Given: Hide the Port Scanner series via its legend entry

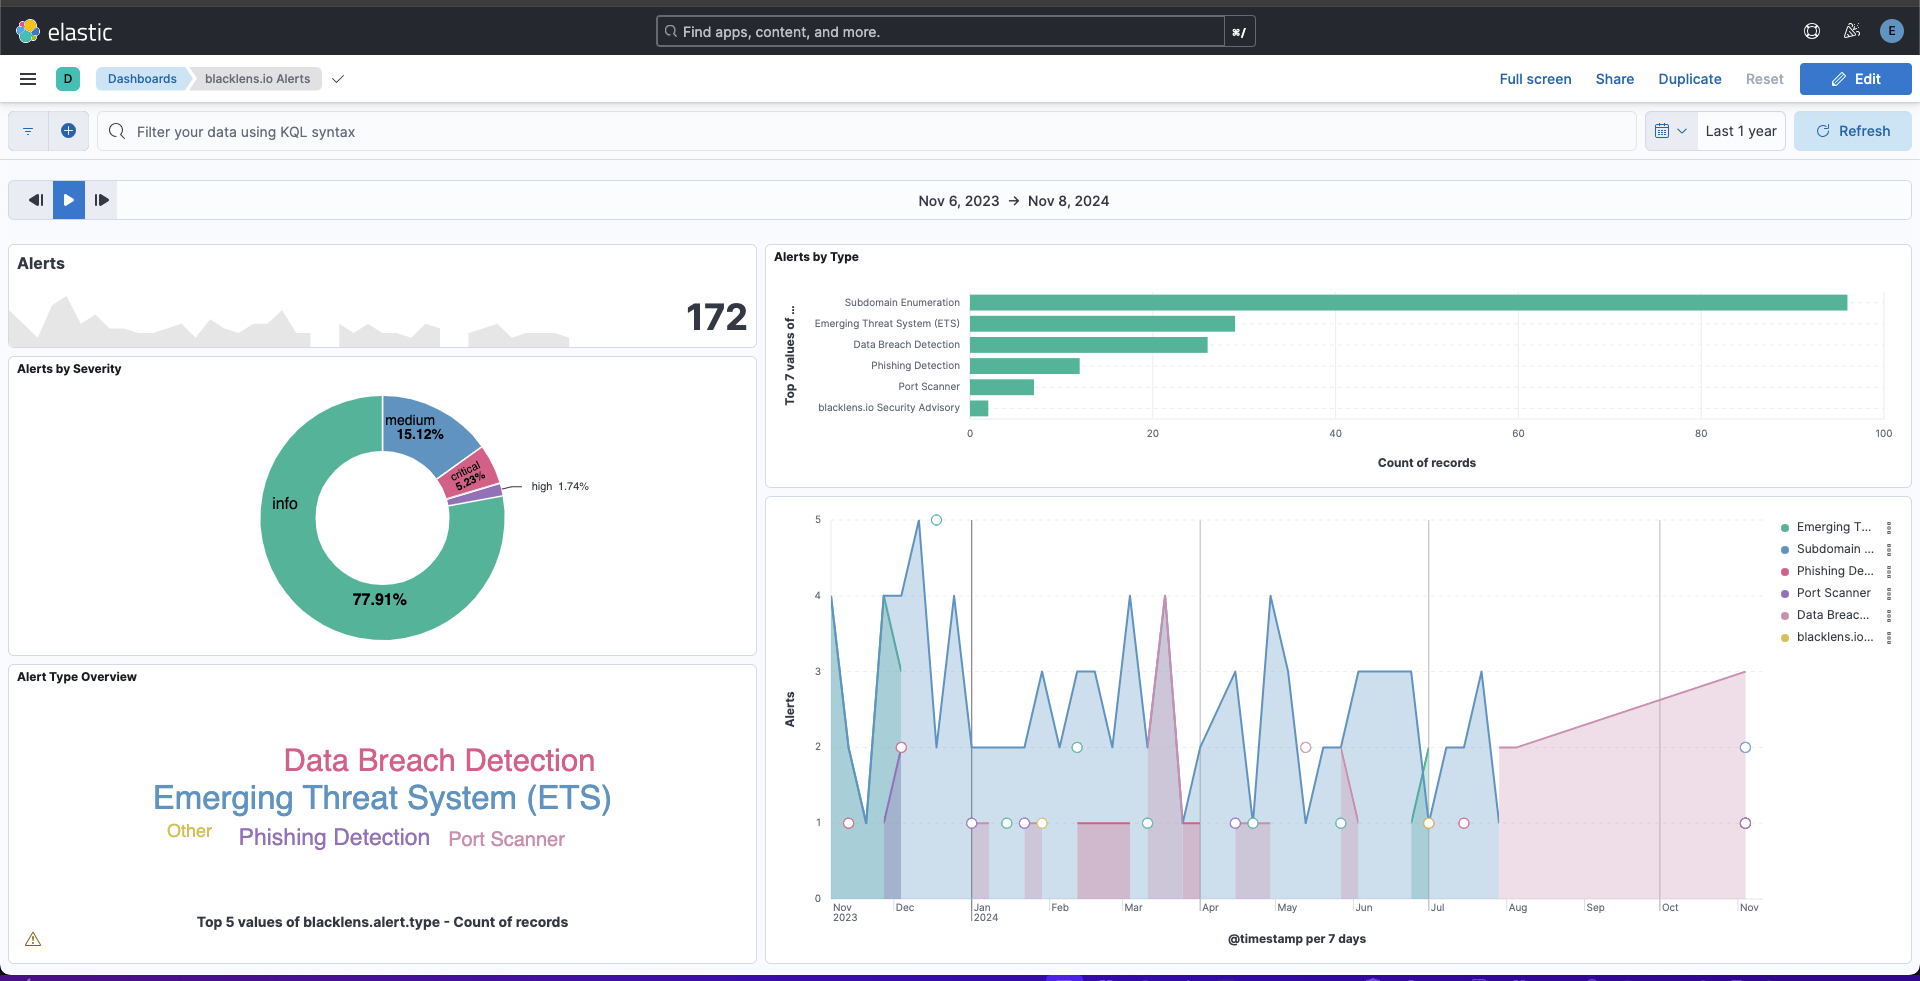Looking at the screenshot, I should [1833, 593].
